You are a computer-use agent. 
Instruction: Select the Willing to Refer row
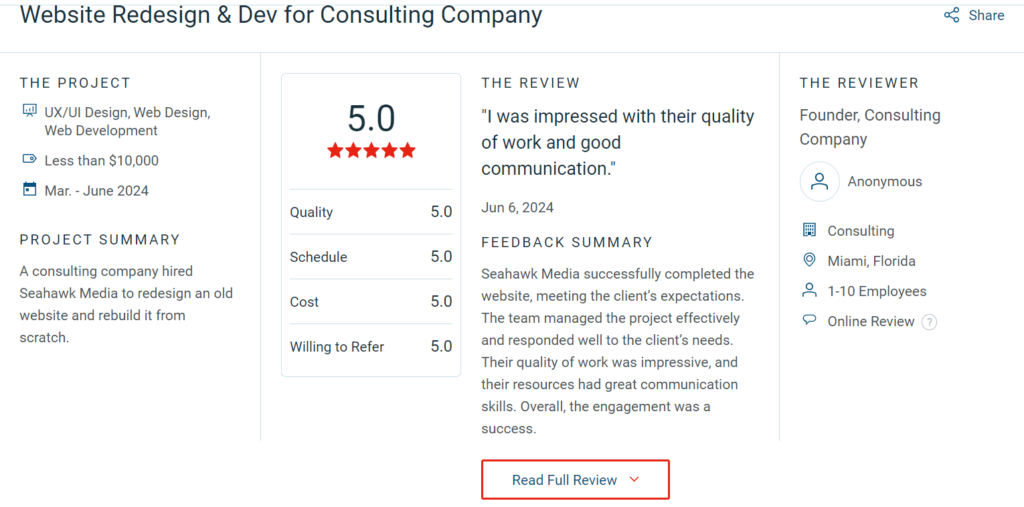tap(371, 346)
